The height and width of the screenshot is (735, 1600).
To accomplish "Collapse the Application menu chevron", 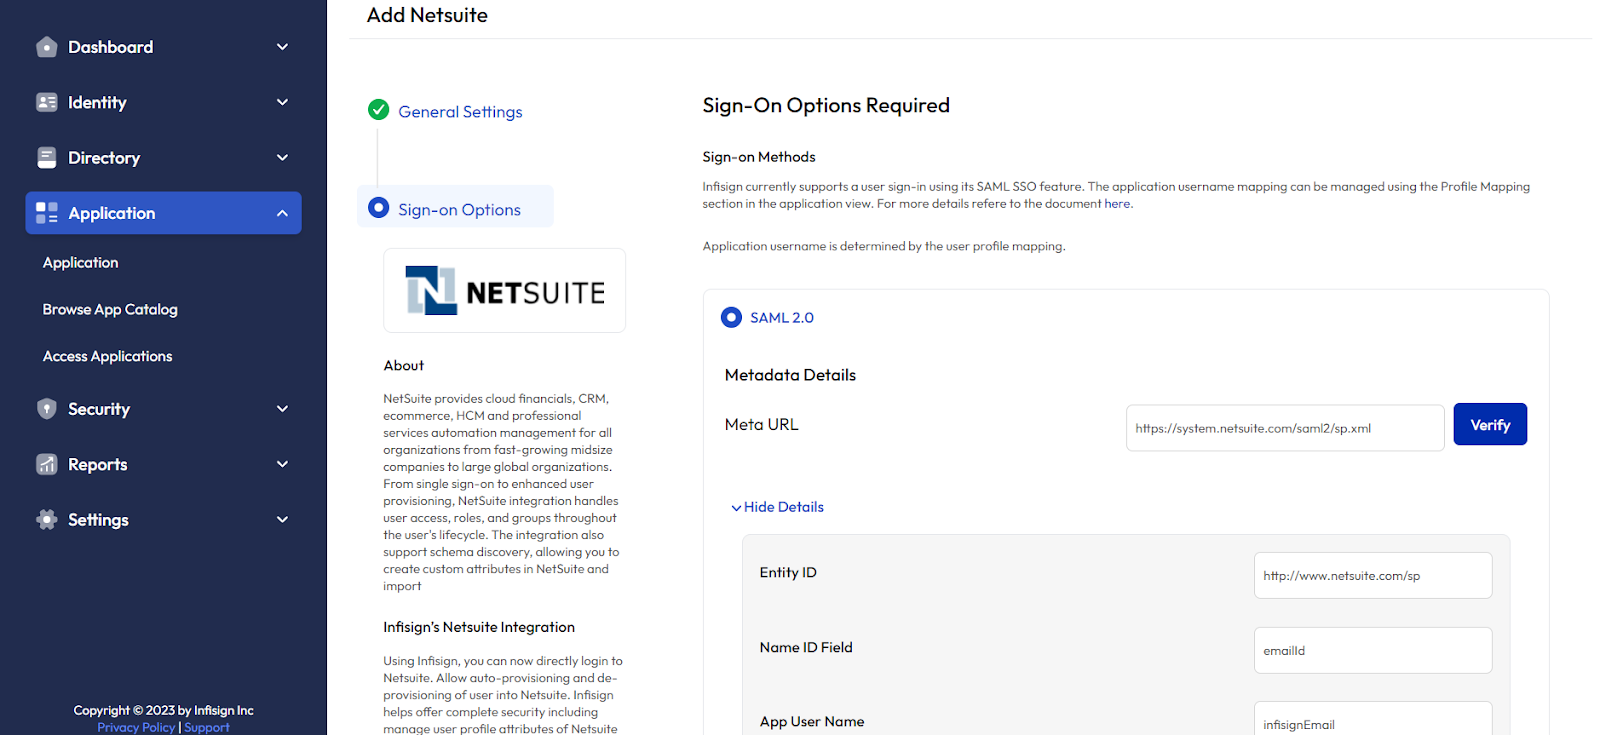I will click(282, 213).
